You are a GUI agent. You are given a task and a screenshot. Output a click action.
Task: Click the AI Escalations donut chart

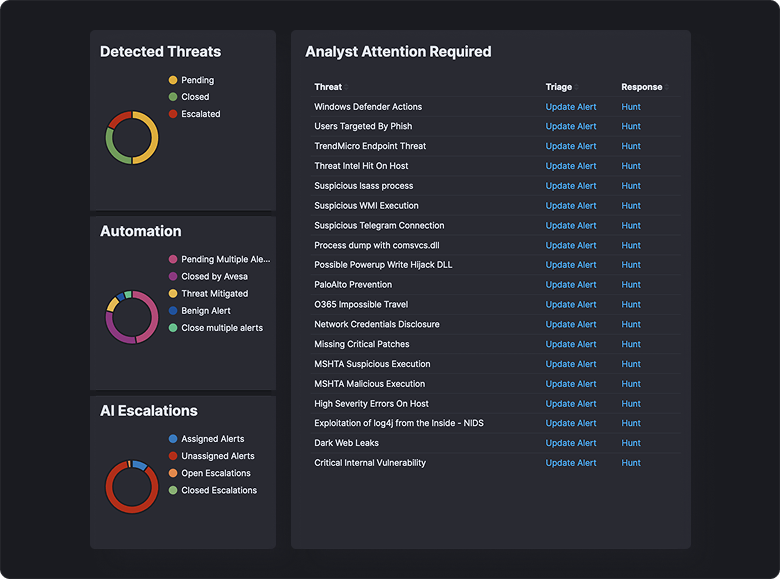coord(131,487)
